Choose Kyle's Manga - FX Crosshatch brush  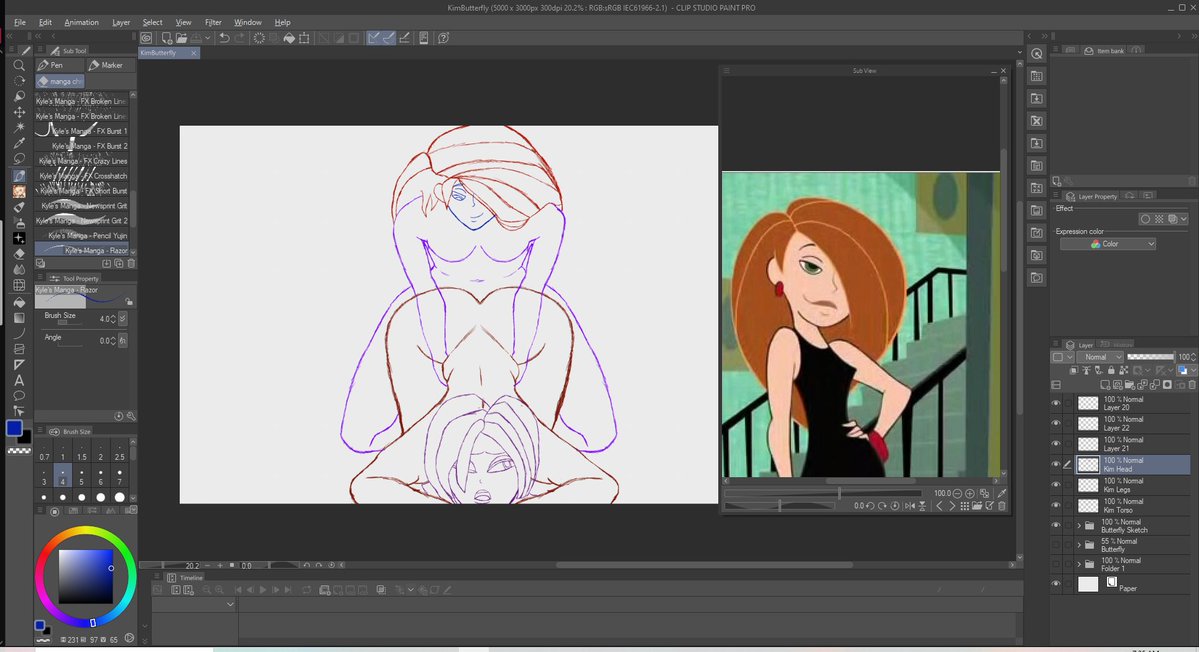click(82, 176)
